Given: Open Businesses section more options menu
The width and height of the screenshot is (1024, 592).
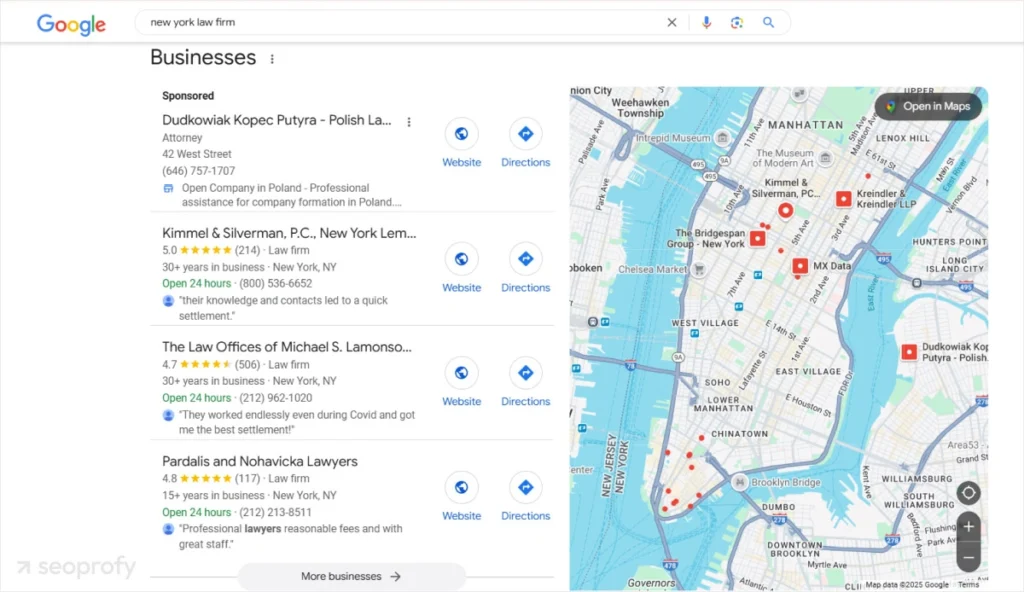Looking at the screenshot, I should coord(272,59).
